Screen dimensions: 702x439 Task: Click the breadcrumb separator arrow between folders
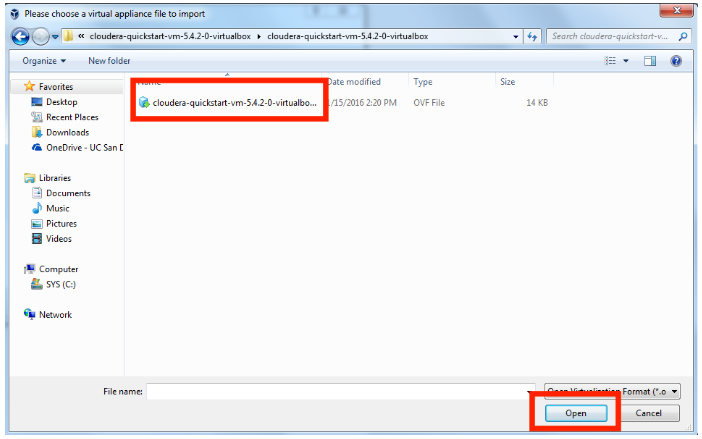[x=259, y=37]
